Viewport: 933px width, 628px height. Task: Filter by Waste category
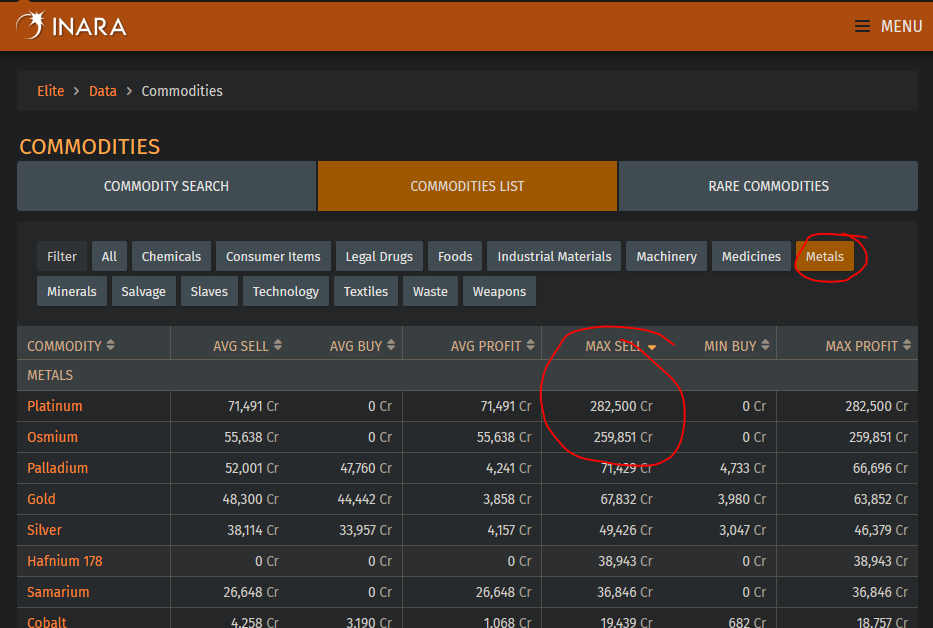pos(430,292)
